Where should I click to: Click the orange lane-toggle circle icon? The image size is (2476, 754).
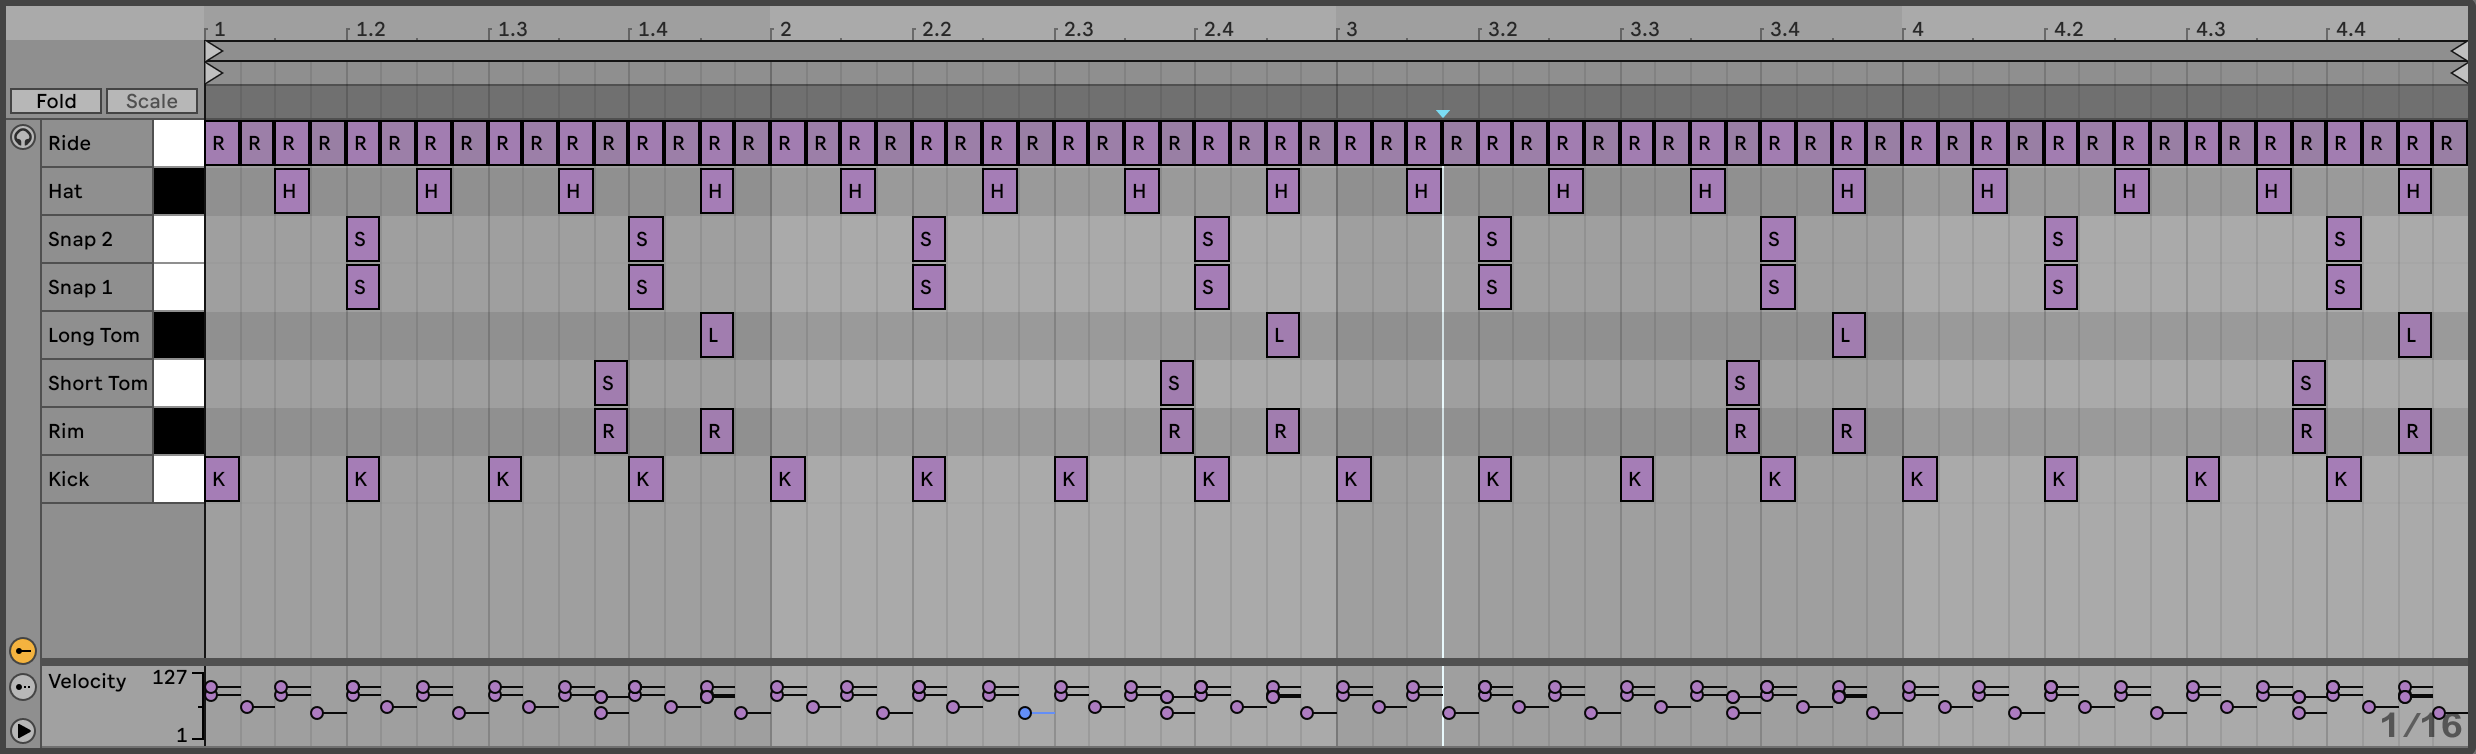click(22, 651)
